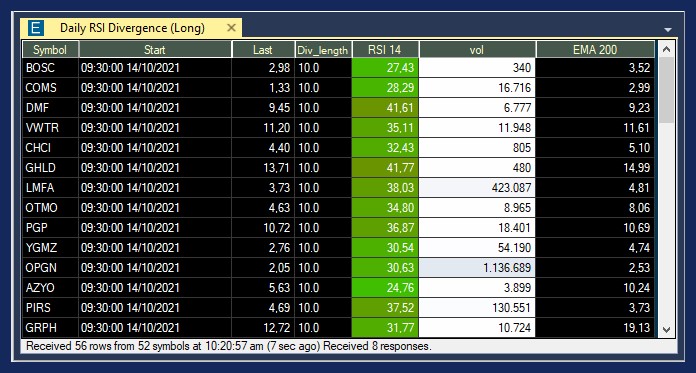The height and width of the screenshot is (373, 696).
Task: Select the BOSC symbol row
Action: click(x=339, y=67)
